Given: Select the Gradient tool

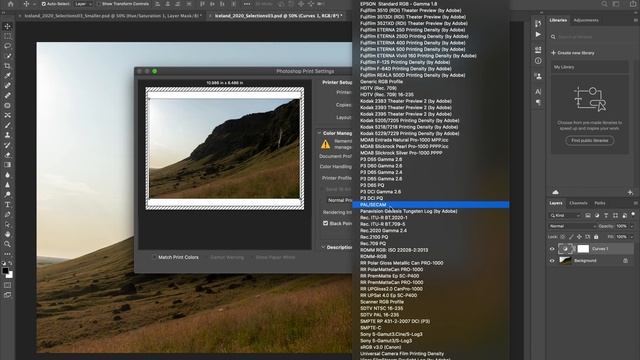Looking at the screenshot, I should pyautogui.click(x=7, y=165).
